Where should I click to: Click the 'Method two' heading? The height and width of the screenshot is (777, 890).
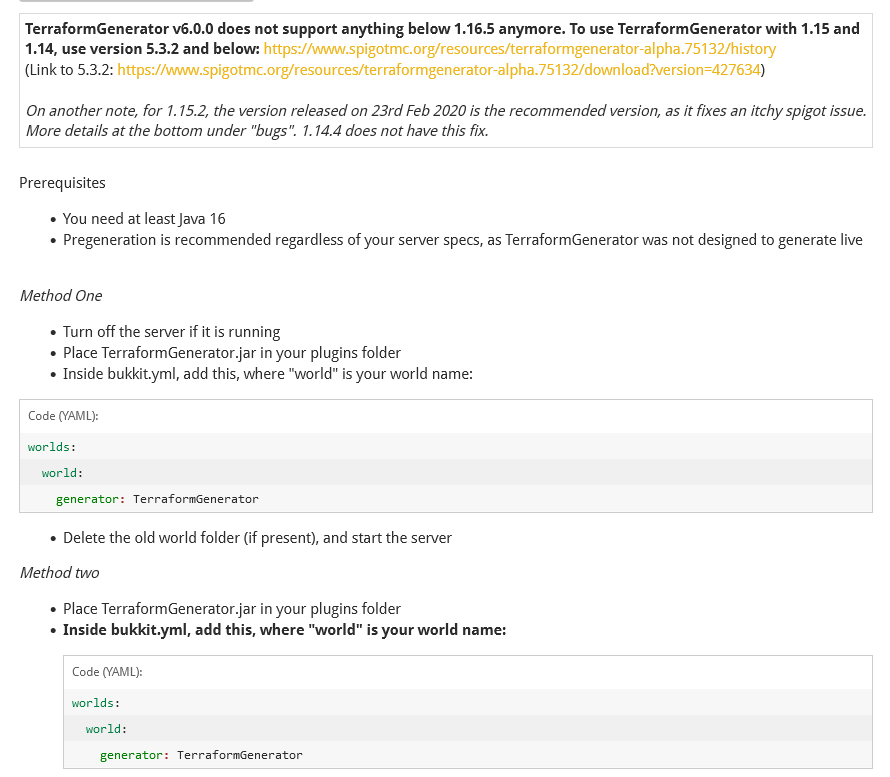coord(60,573)
